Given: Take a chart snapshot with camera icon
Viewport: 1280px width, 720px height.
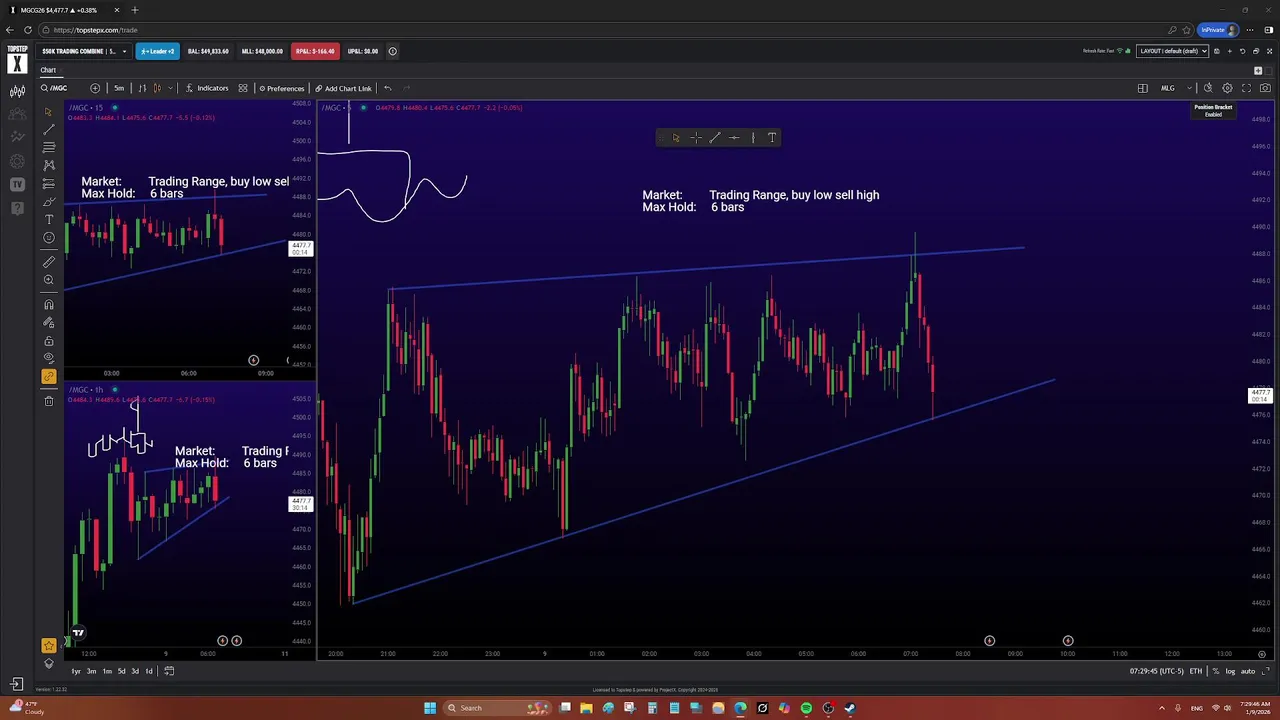Looking at the screenshot, I should point(1265,88).
